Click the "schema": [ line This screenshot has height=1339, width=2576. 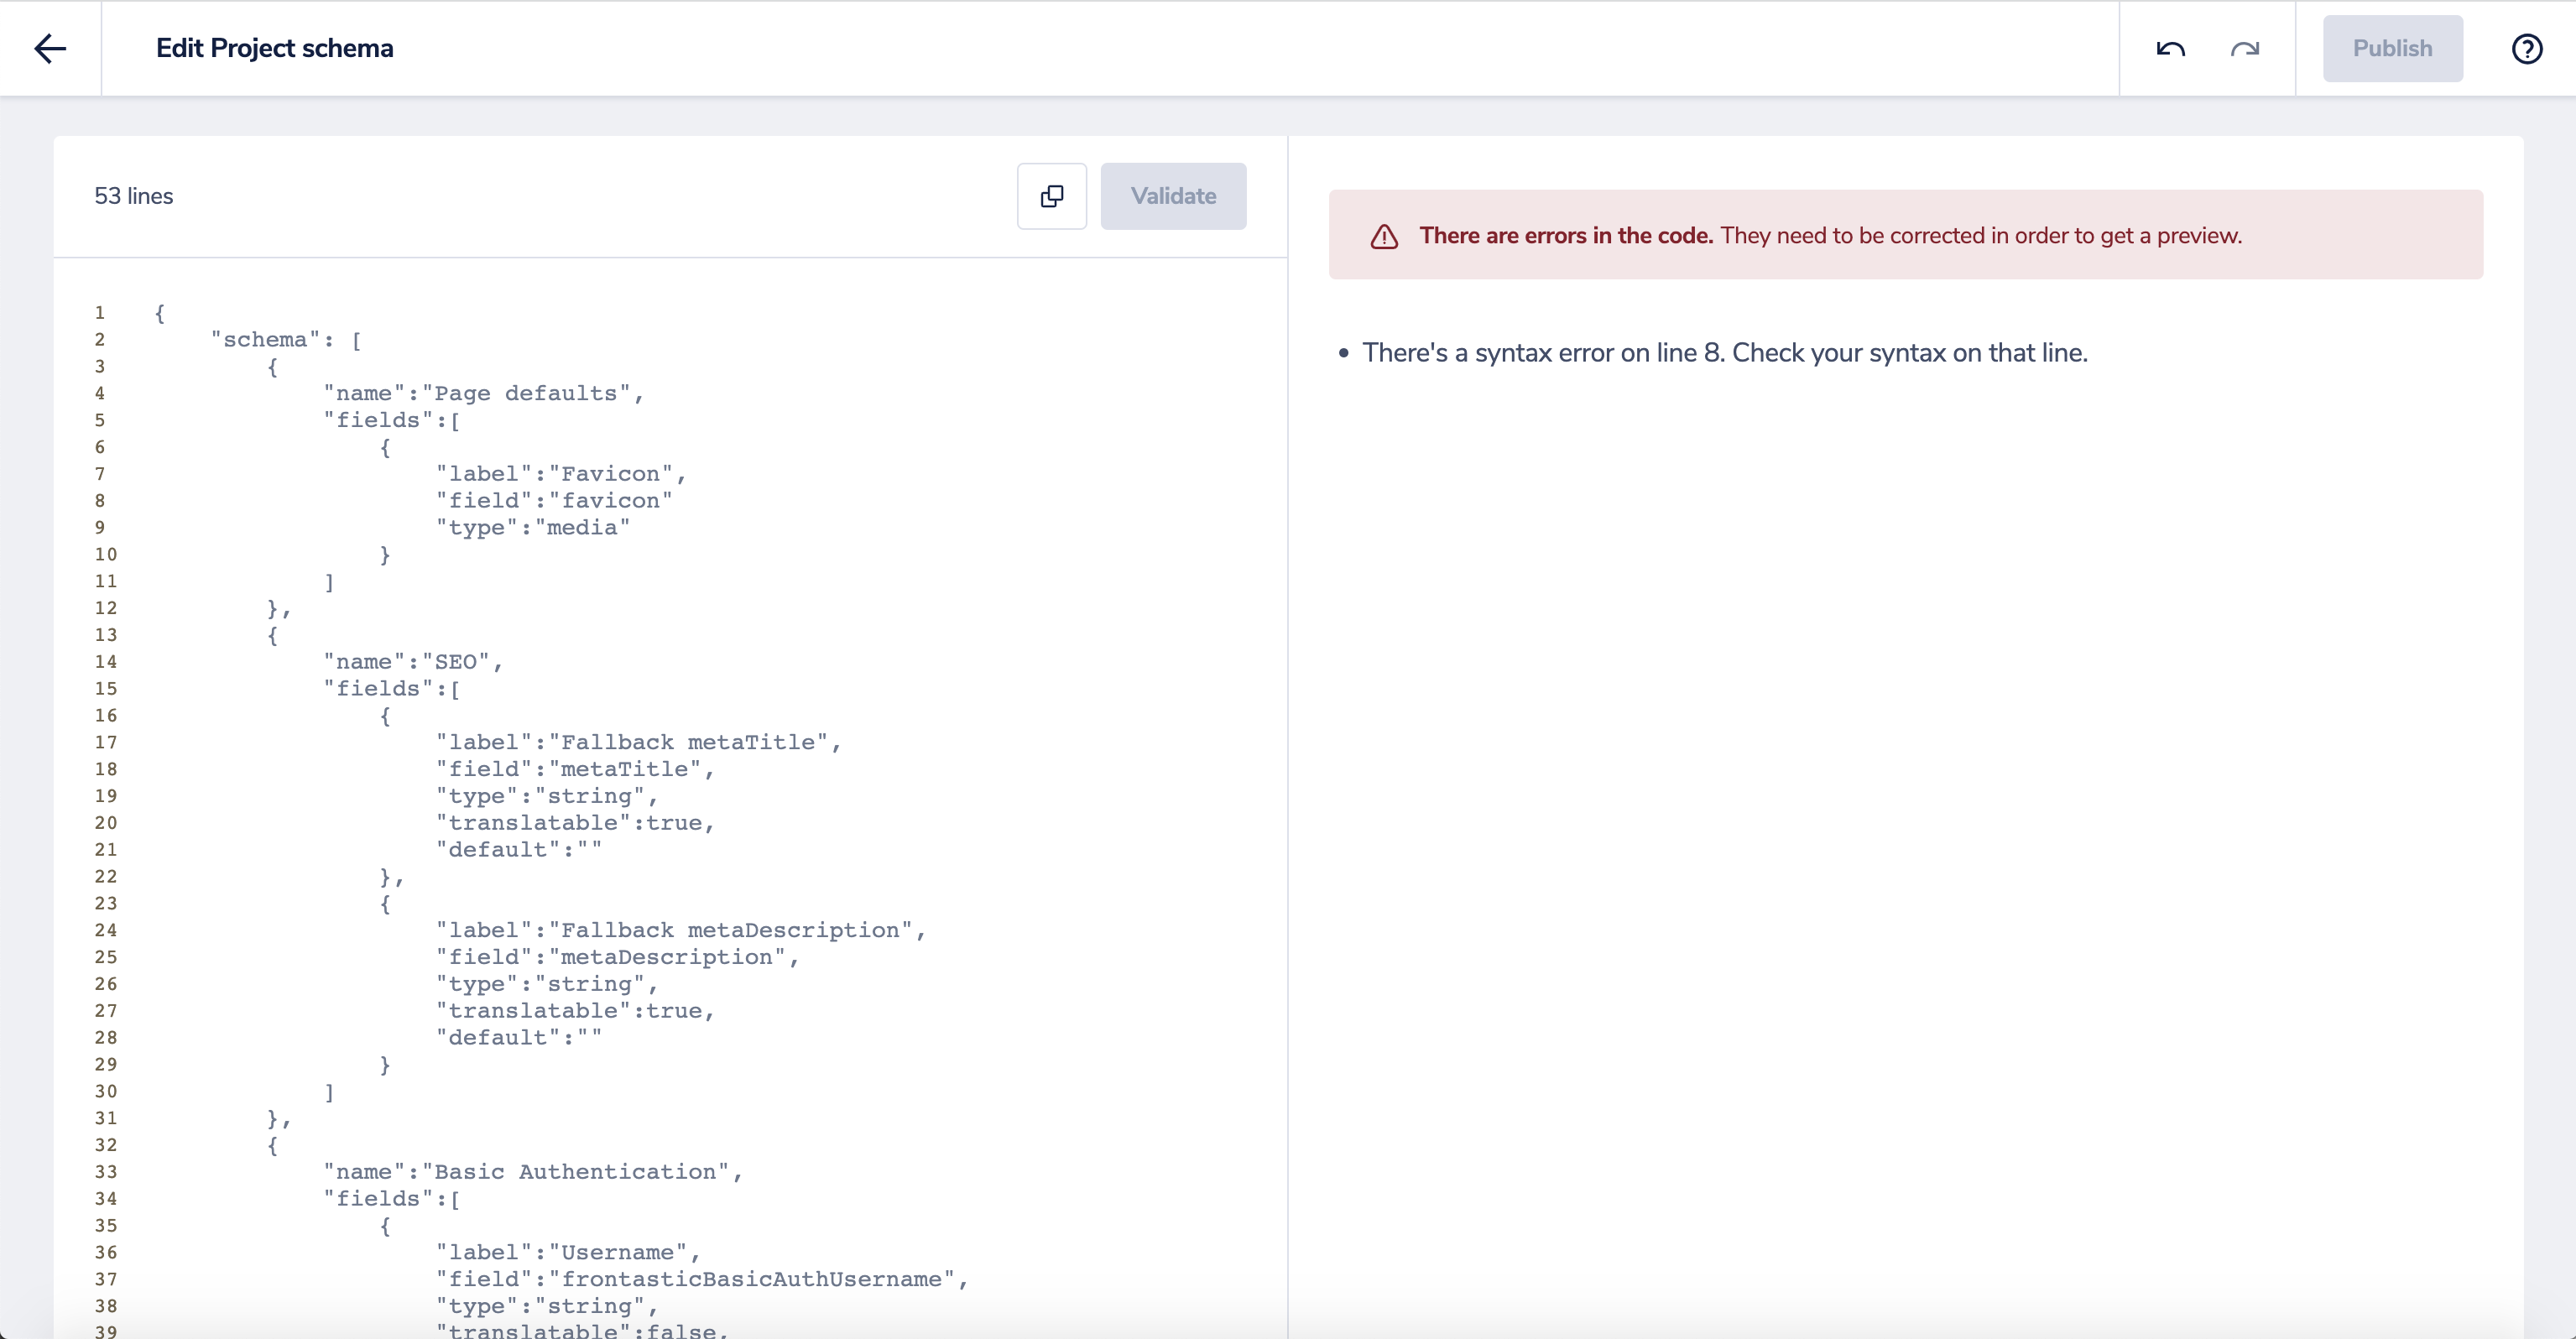[x=286, y=339]
